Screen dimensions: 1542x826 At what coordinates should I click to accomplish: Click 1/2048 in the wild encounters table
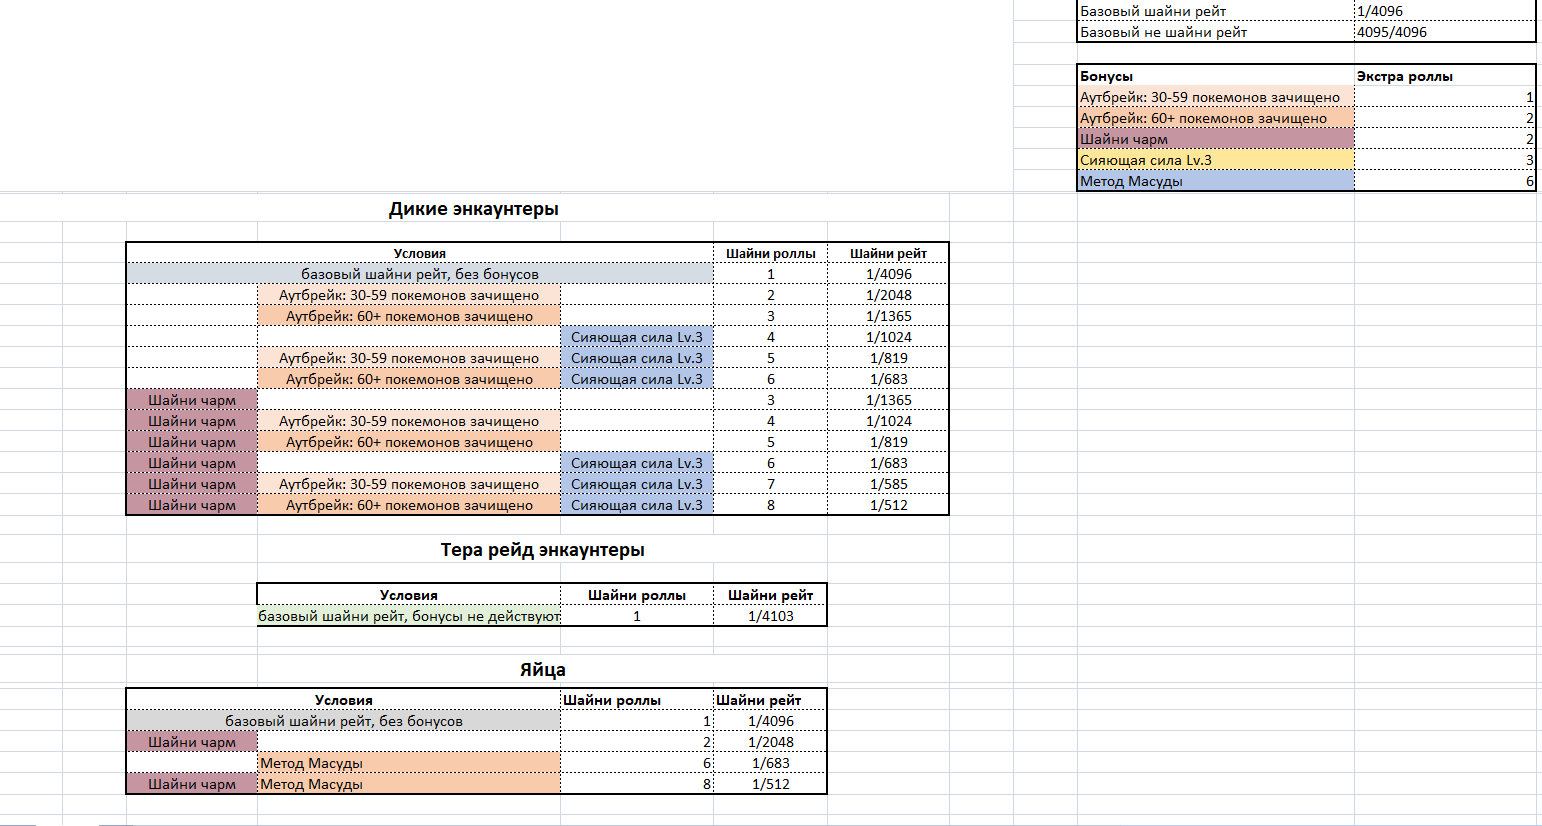pos(888,295)
